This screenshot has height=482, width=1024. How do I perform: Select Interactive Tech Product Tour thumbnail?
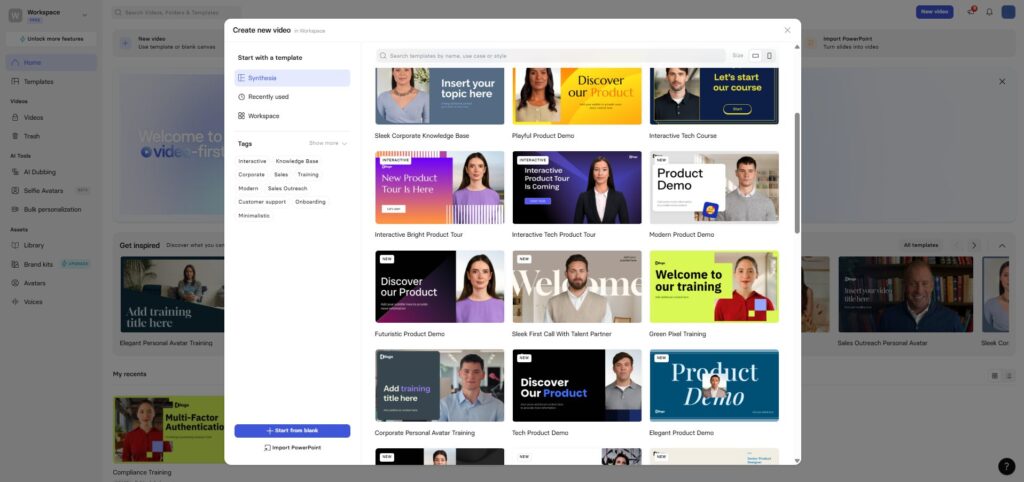pyautogui.click(x=577, y=188)
